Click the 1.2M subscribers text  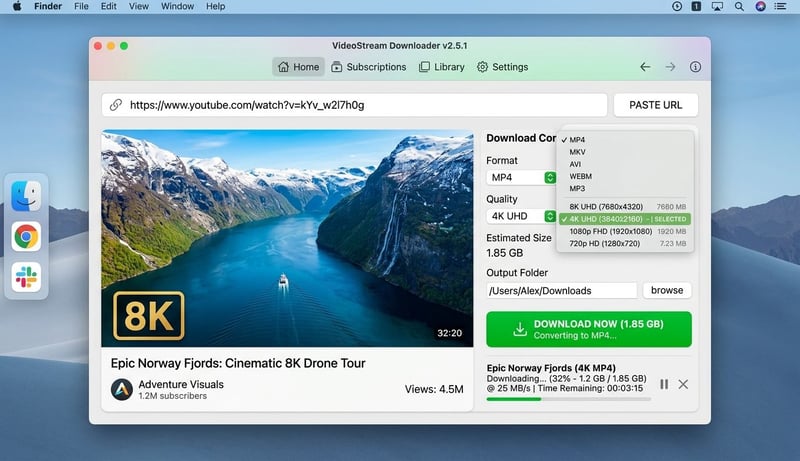coord(173,396)
